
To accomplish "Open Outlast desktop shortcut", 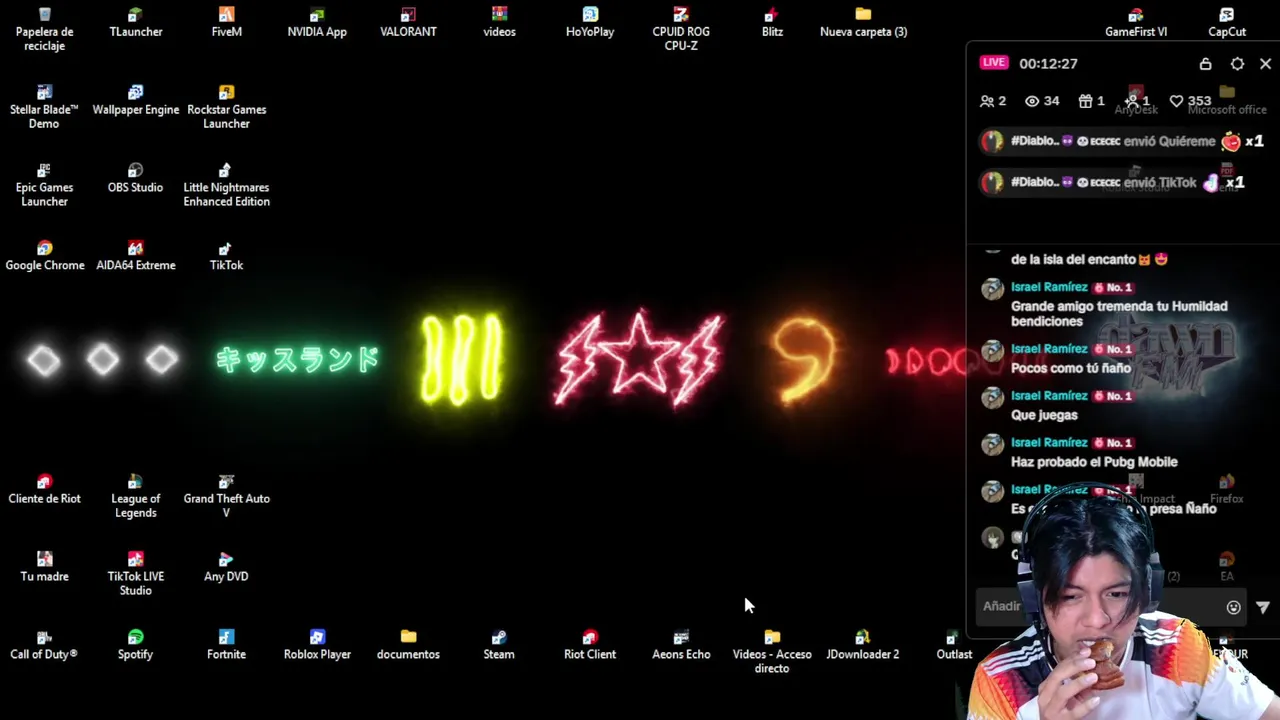I will (953, 645).
